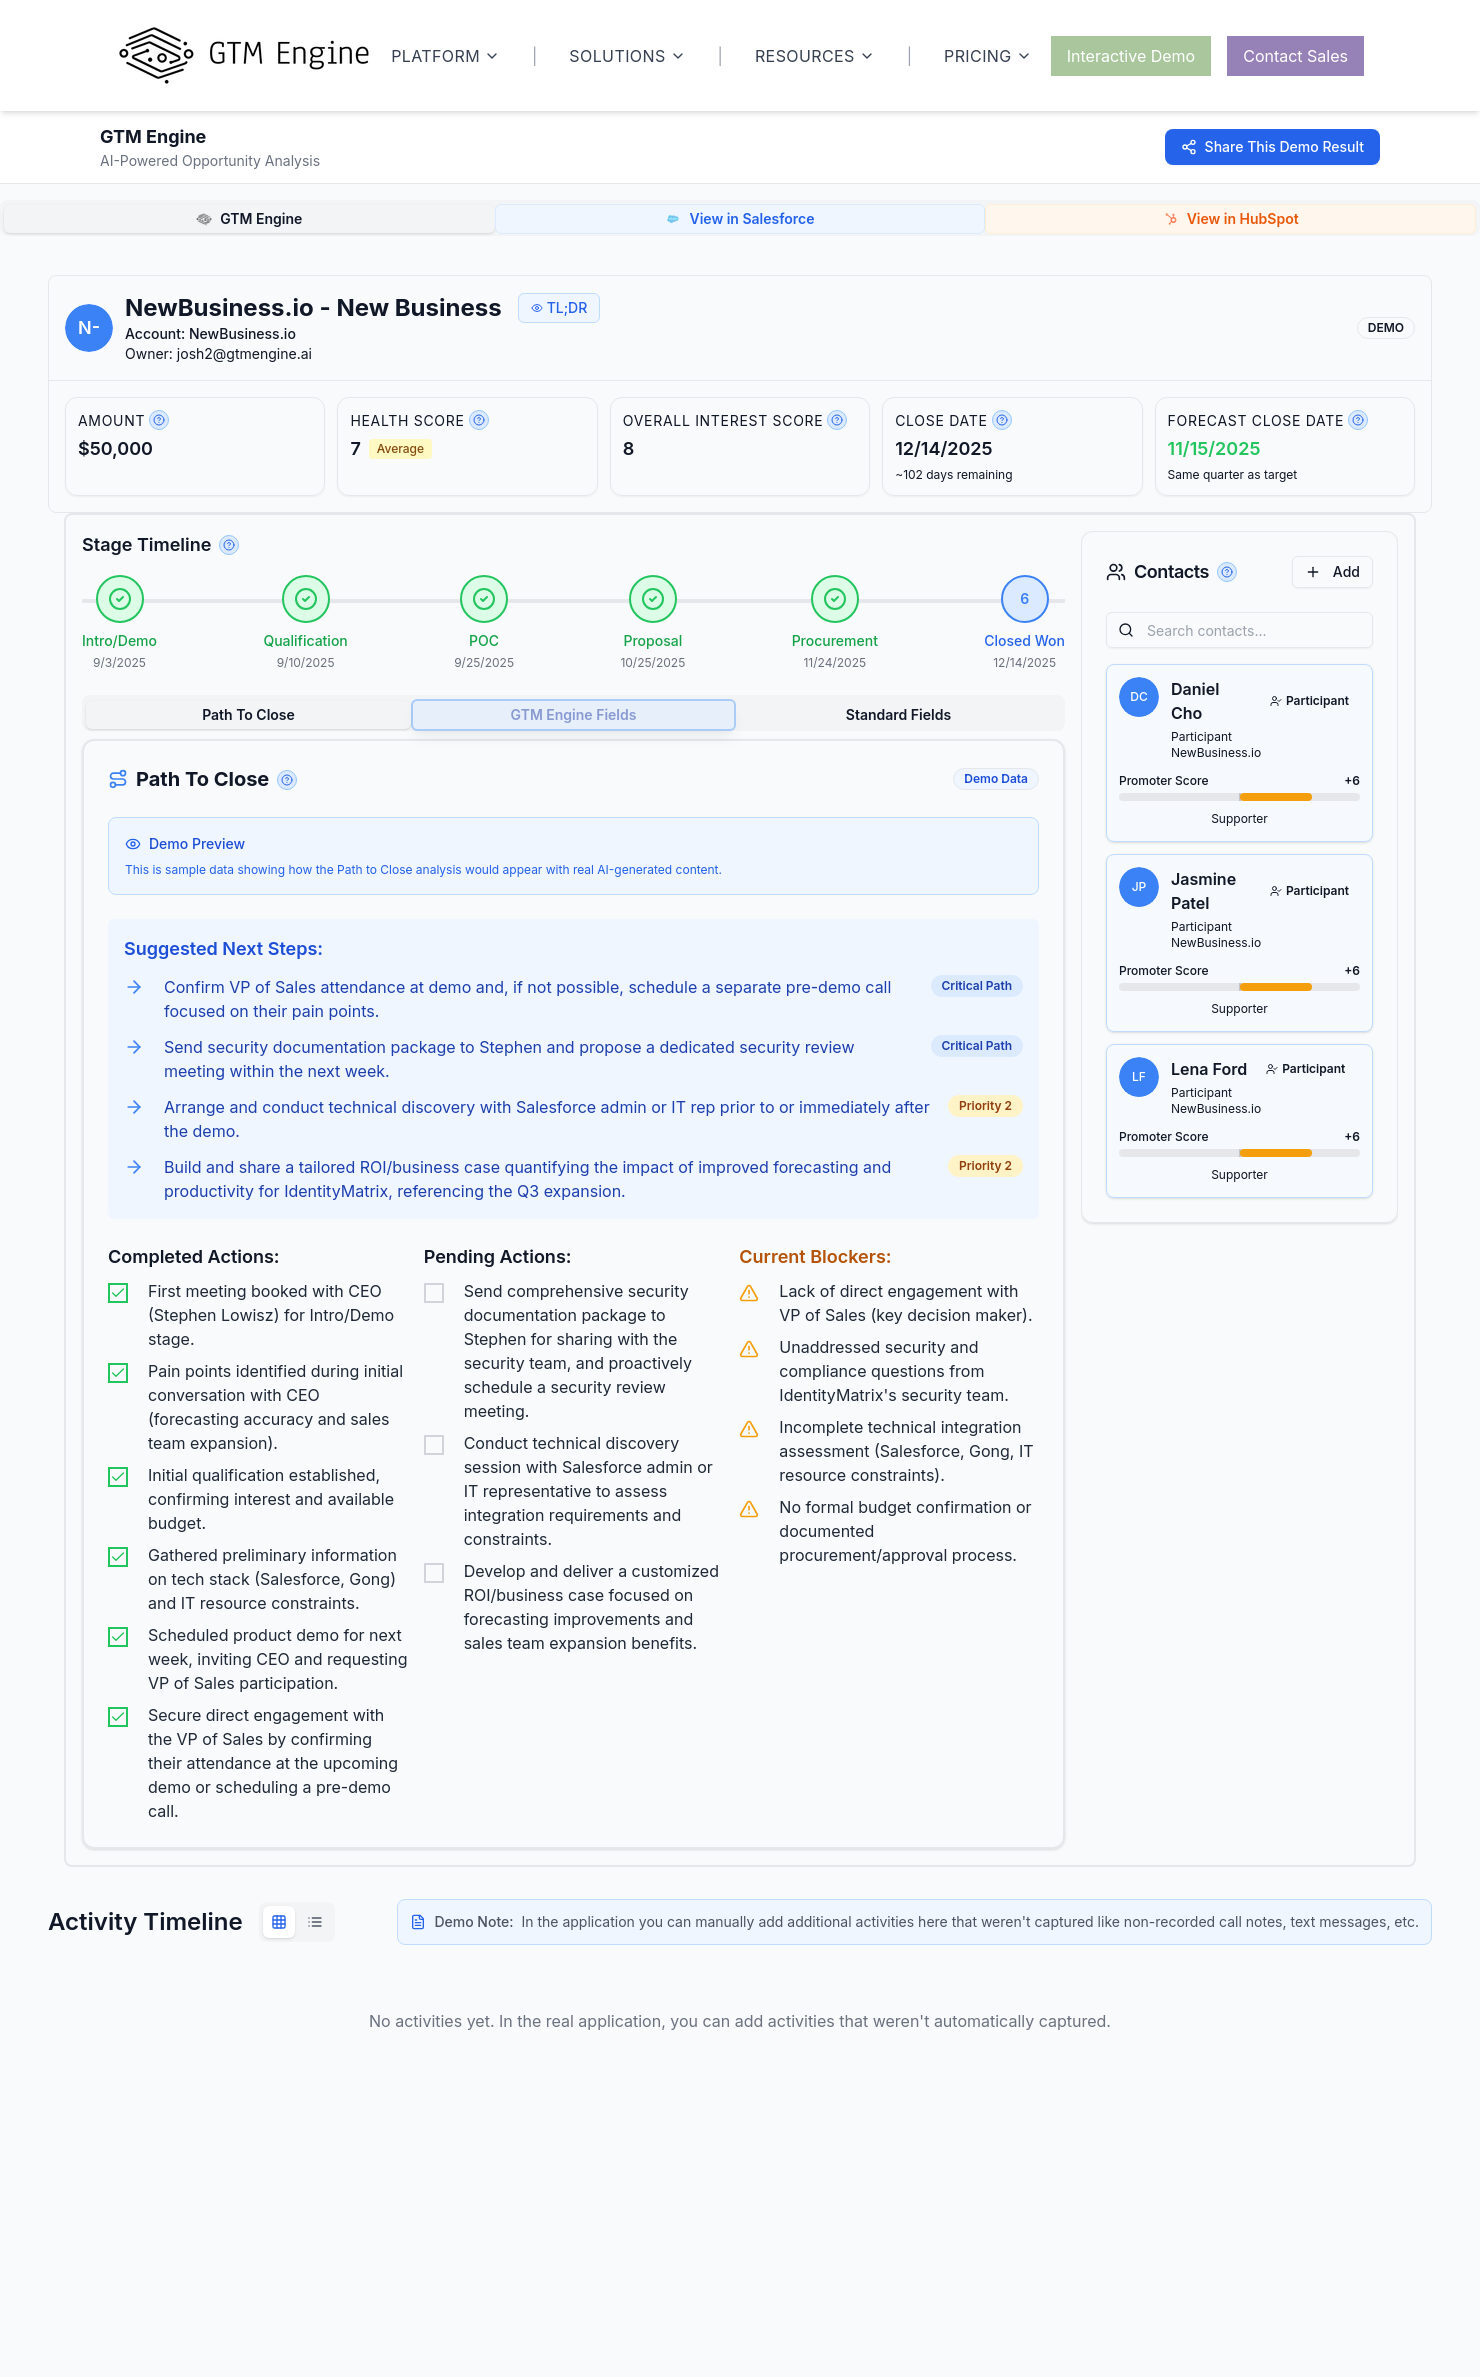
Task: Toggle checkbox for First meeting booked with CEO
Action: [118, 1293]
